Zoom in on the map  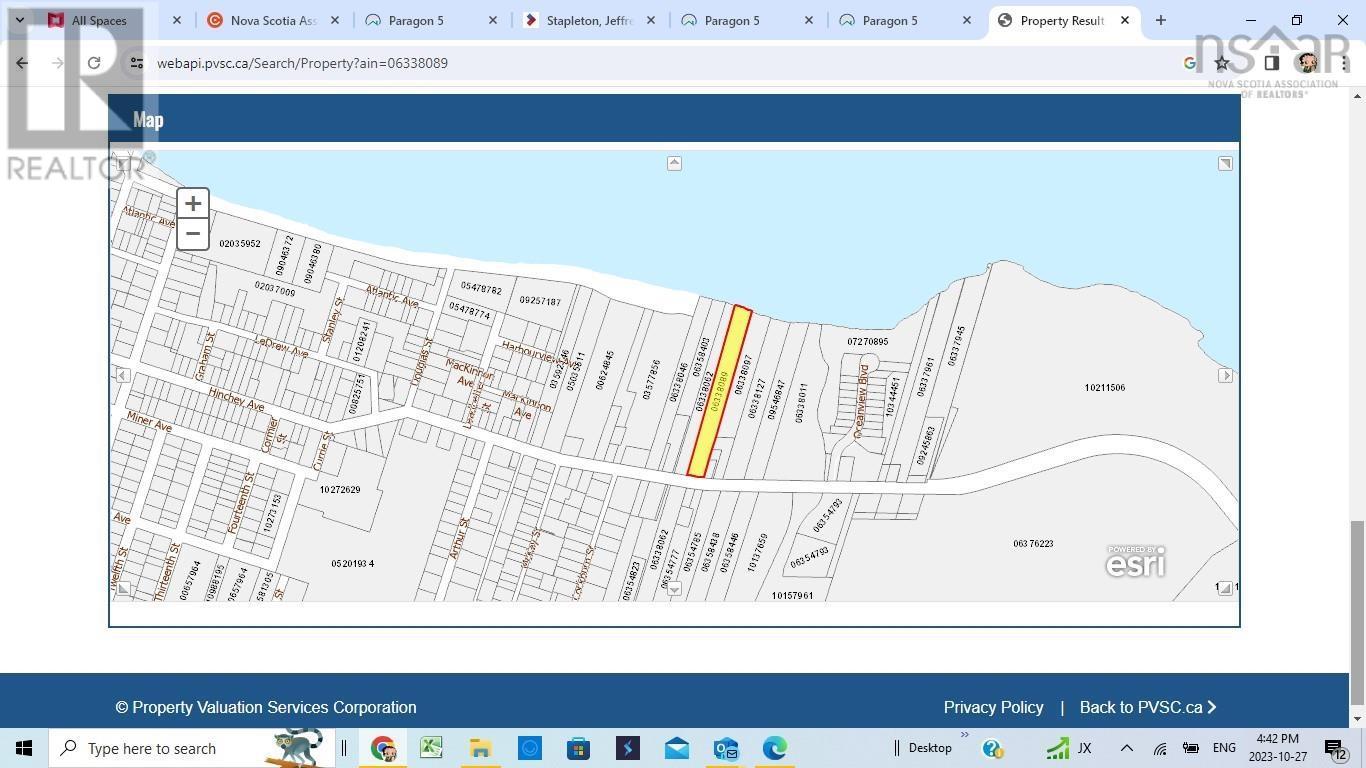[x=193, y=203]
